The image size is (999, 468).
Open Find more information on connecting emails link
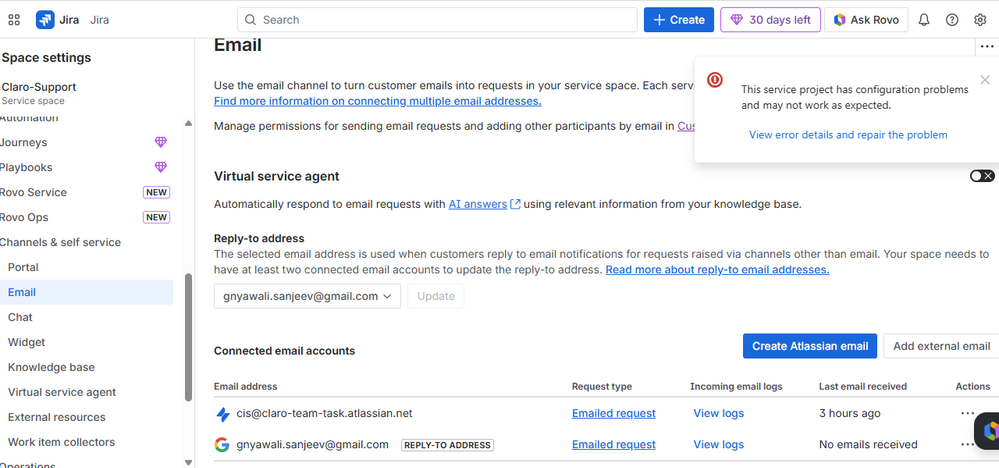point(378,101)
